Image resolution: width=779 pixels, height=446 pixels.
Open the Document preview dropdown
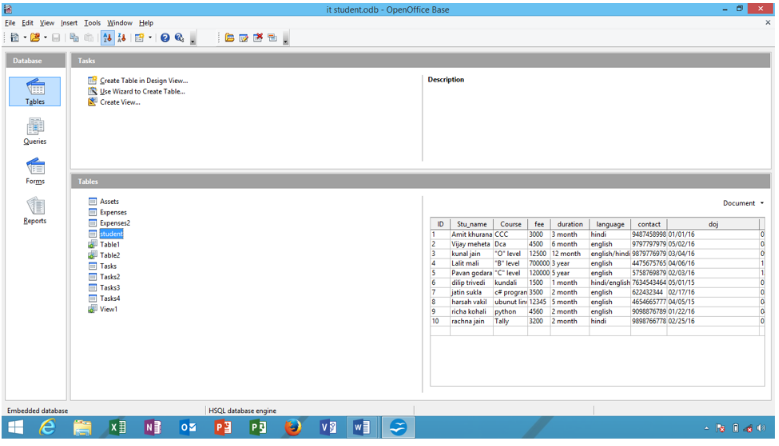(x=743, y=203)
